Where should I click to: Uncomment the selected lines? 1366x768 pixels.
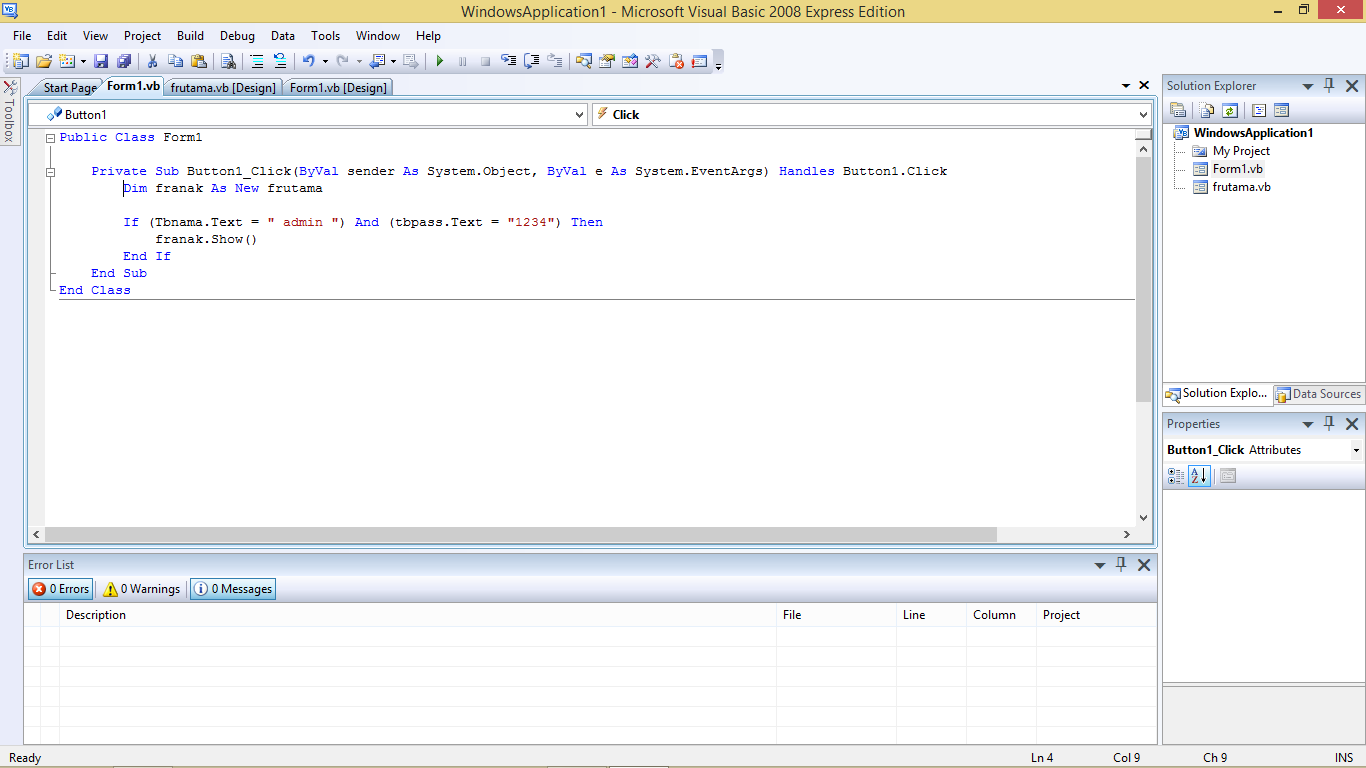(x=280, y=61)
